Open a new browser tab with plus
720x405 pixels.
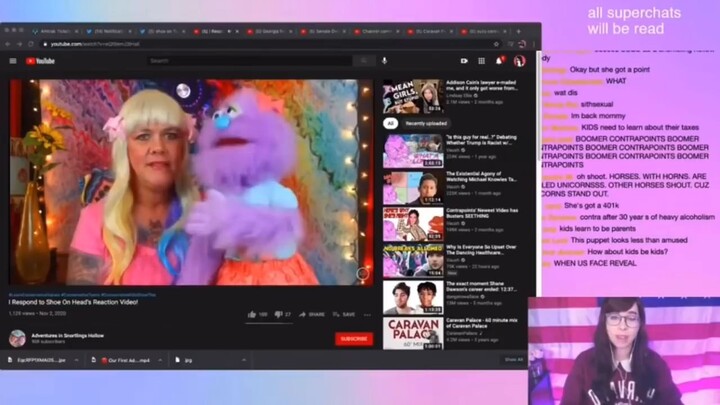(518, 31)
